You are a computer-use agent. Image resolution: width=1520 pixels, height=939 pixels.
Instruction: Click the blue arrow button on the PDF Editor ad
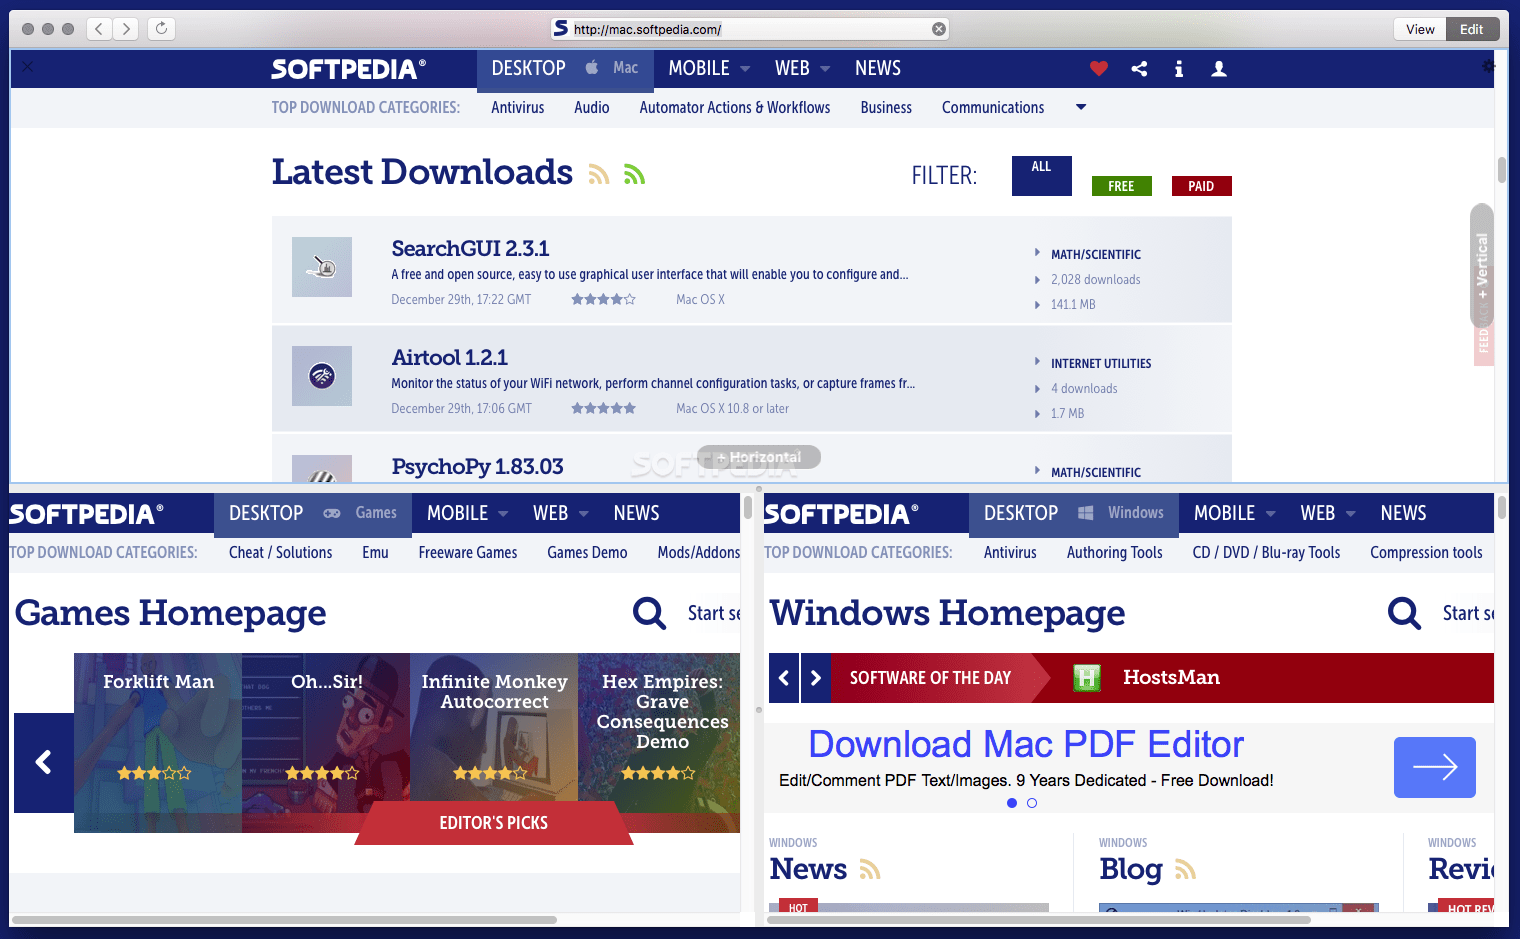(1435, 767)
